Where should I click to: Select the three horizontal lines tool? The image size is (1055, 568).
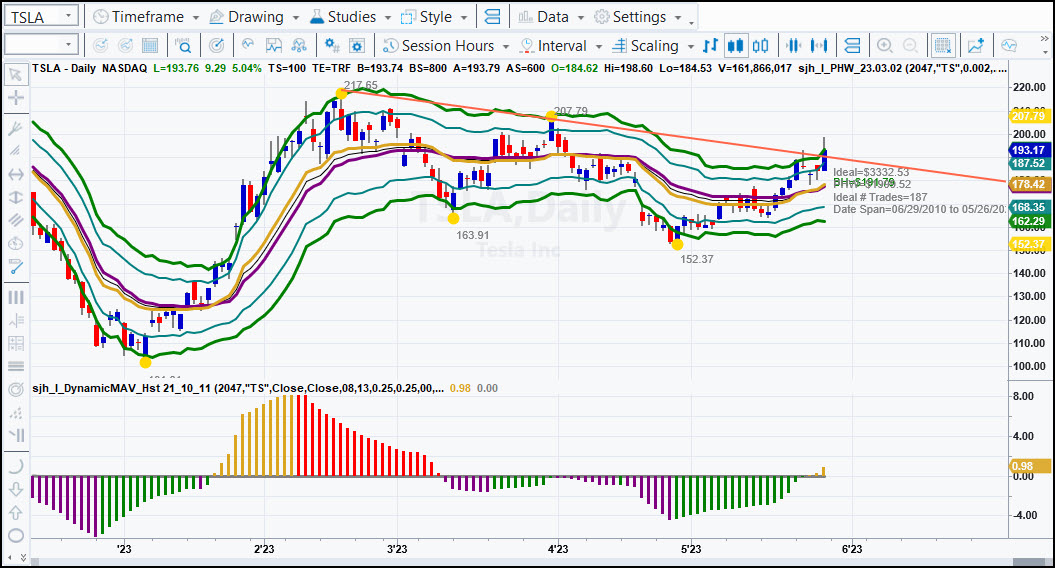point(15,366)
